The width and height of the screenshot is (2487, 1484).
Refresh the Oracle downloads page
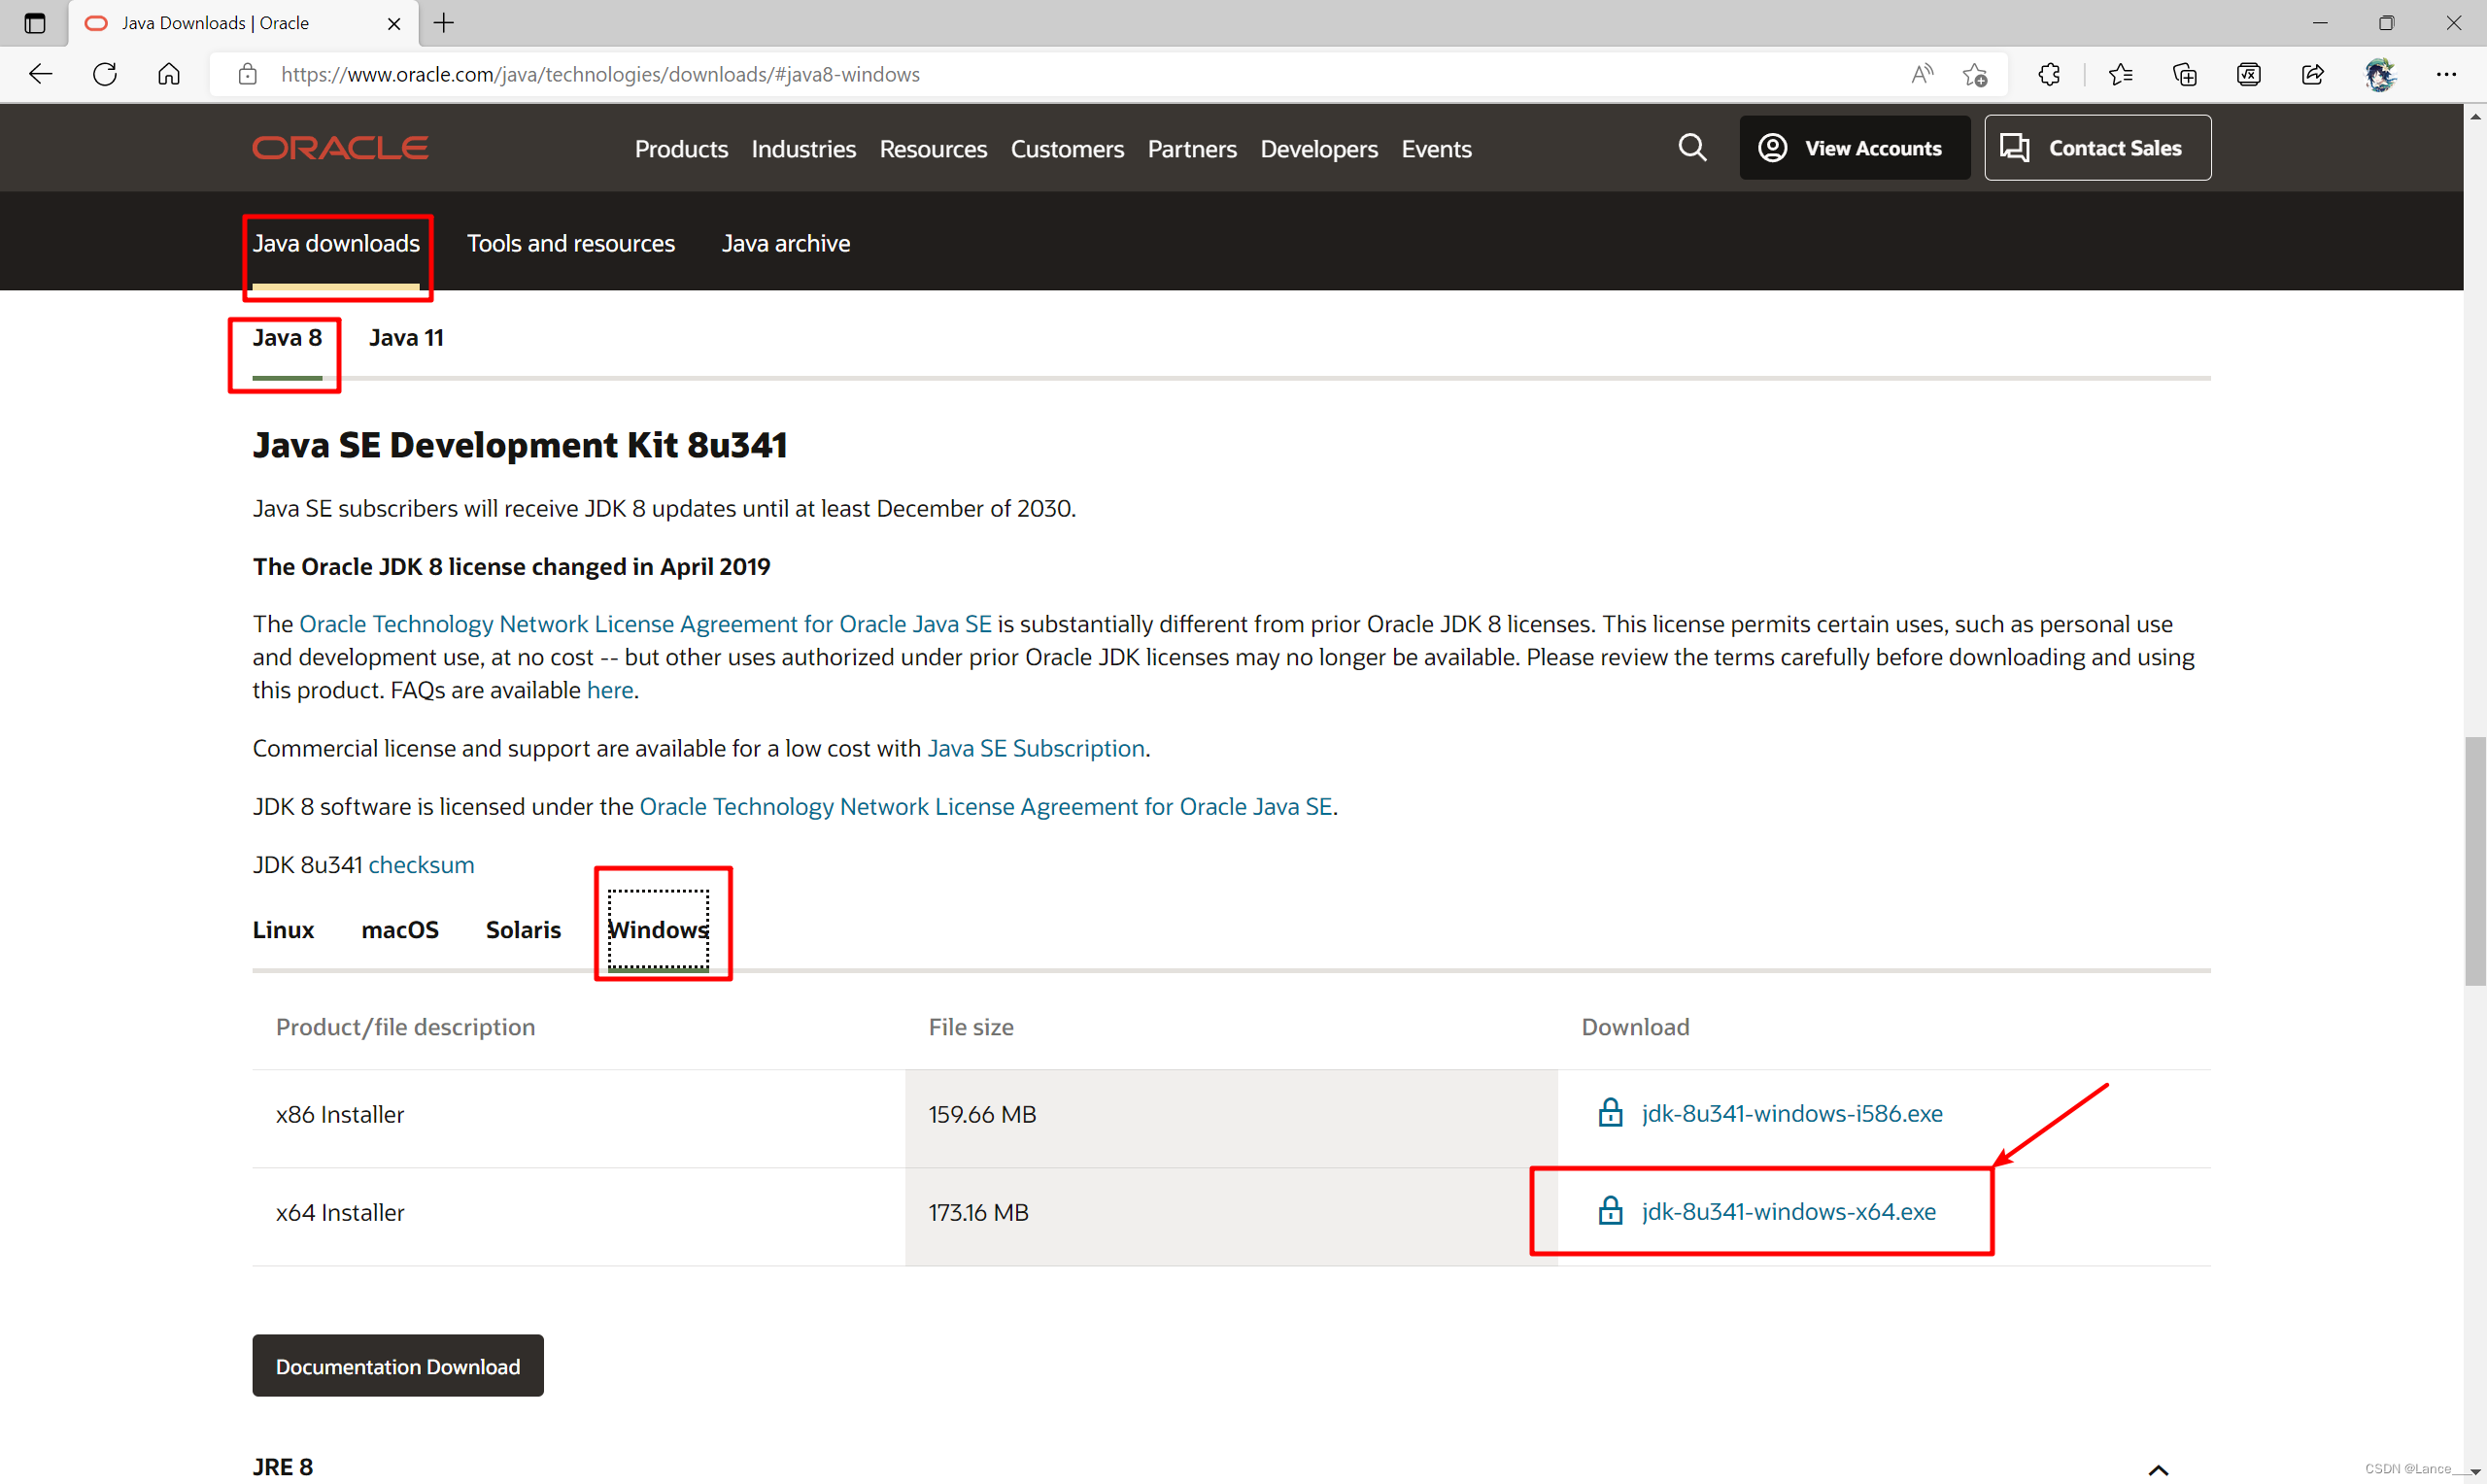click(x=105, y=74)
